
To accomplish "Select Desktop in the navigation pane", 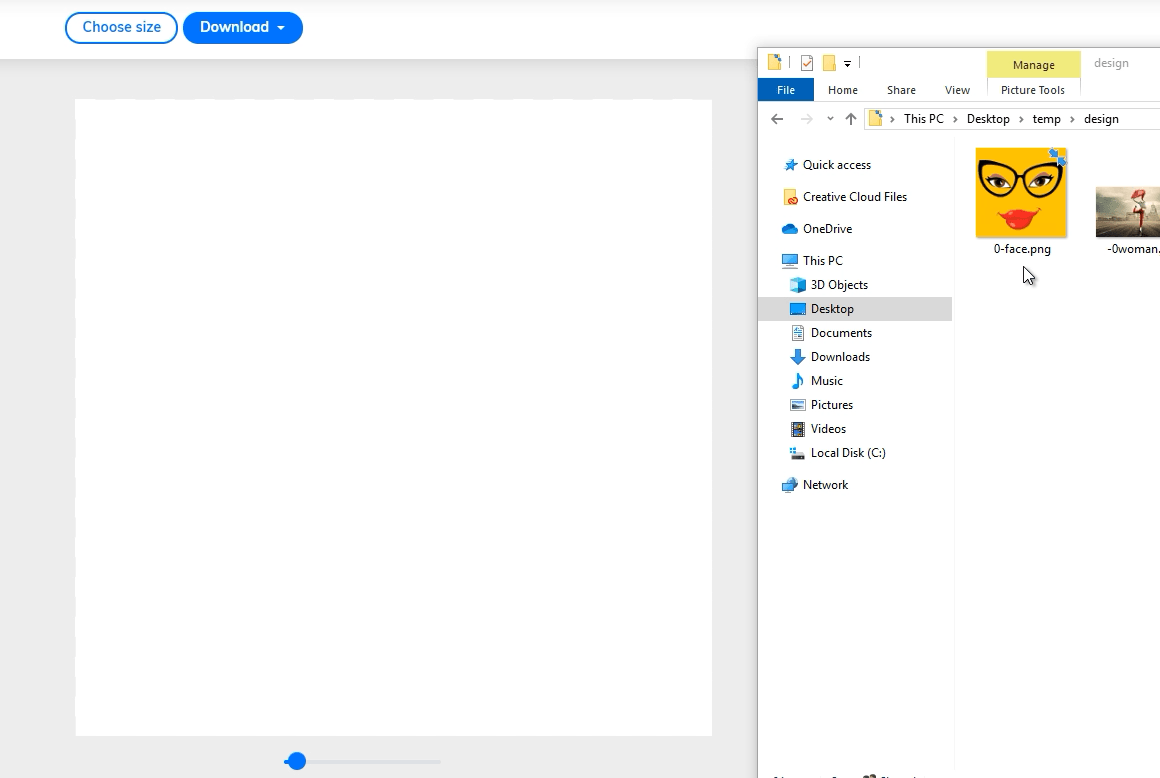I will (x=854, y=308).
